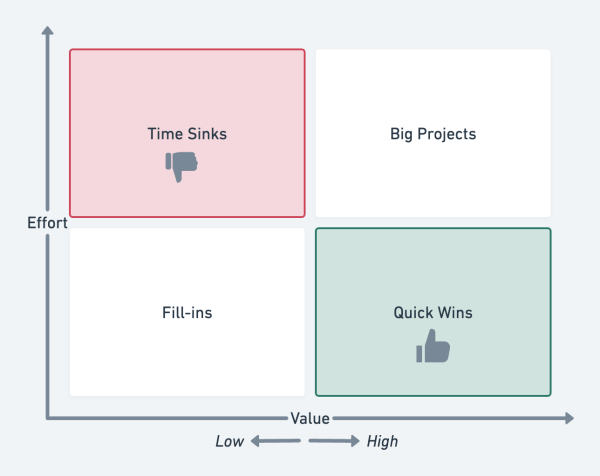Viewport: 600px width, 476px height.
Task: Click the upward arrowhead atop the Effort axis
Action: pyautogui.click(x=47, y=32)
